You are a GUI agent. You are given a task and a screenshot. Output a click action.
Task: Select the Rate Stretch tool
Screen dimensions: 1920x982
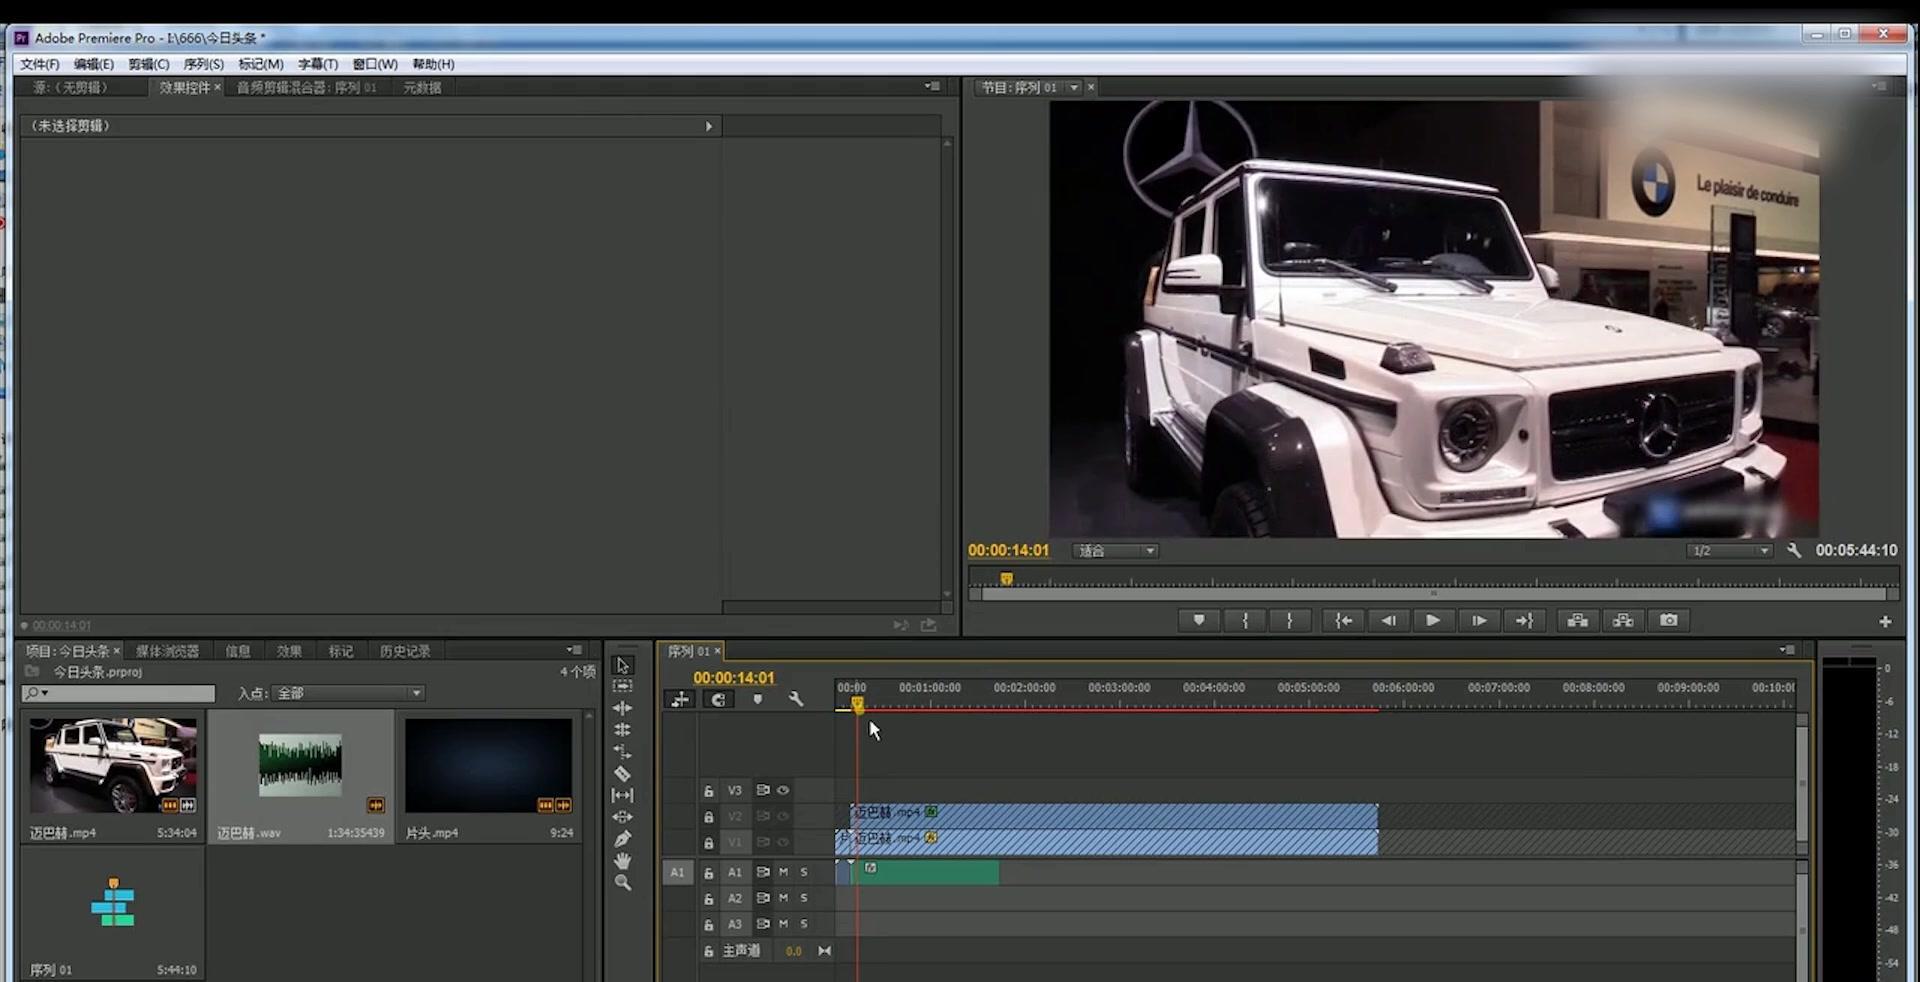pos(623,751)
